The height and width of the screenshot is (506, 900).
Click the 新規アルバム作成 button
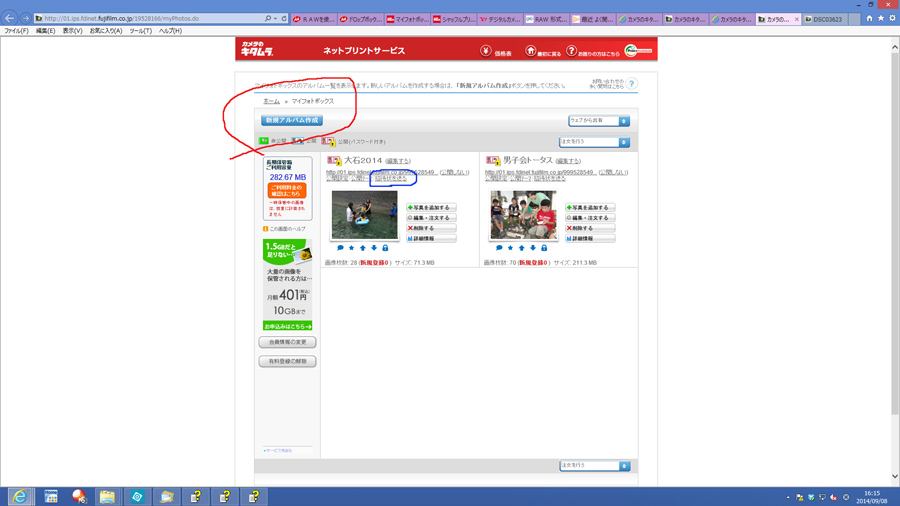coord(292,120)
